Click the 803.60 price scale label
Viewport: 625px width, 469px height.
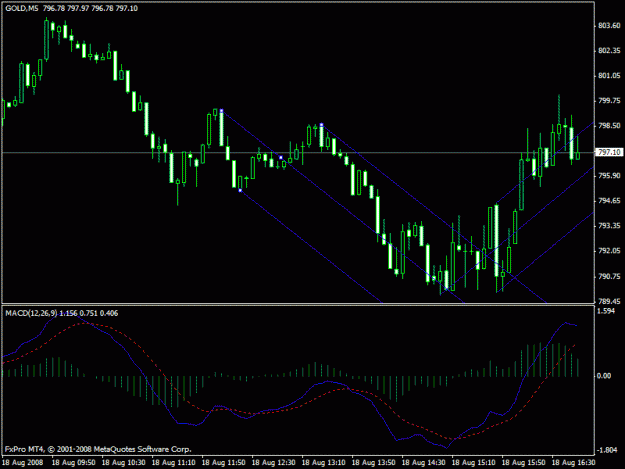[x=609, y=26]
